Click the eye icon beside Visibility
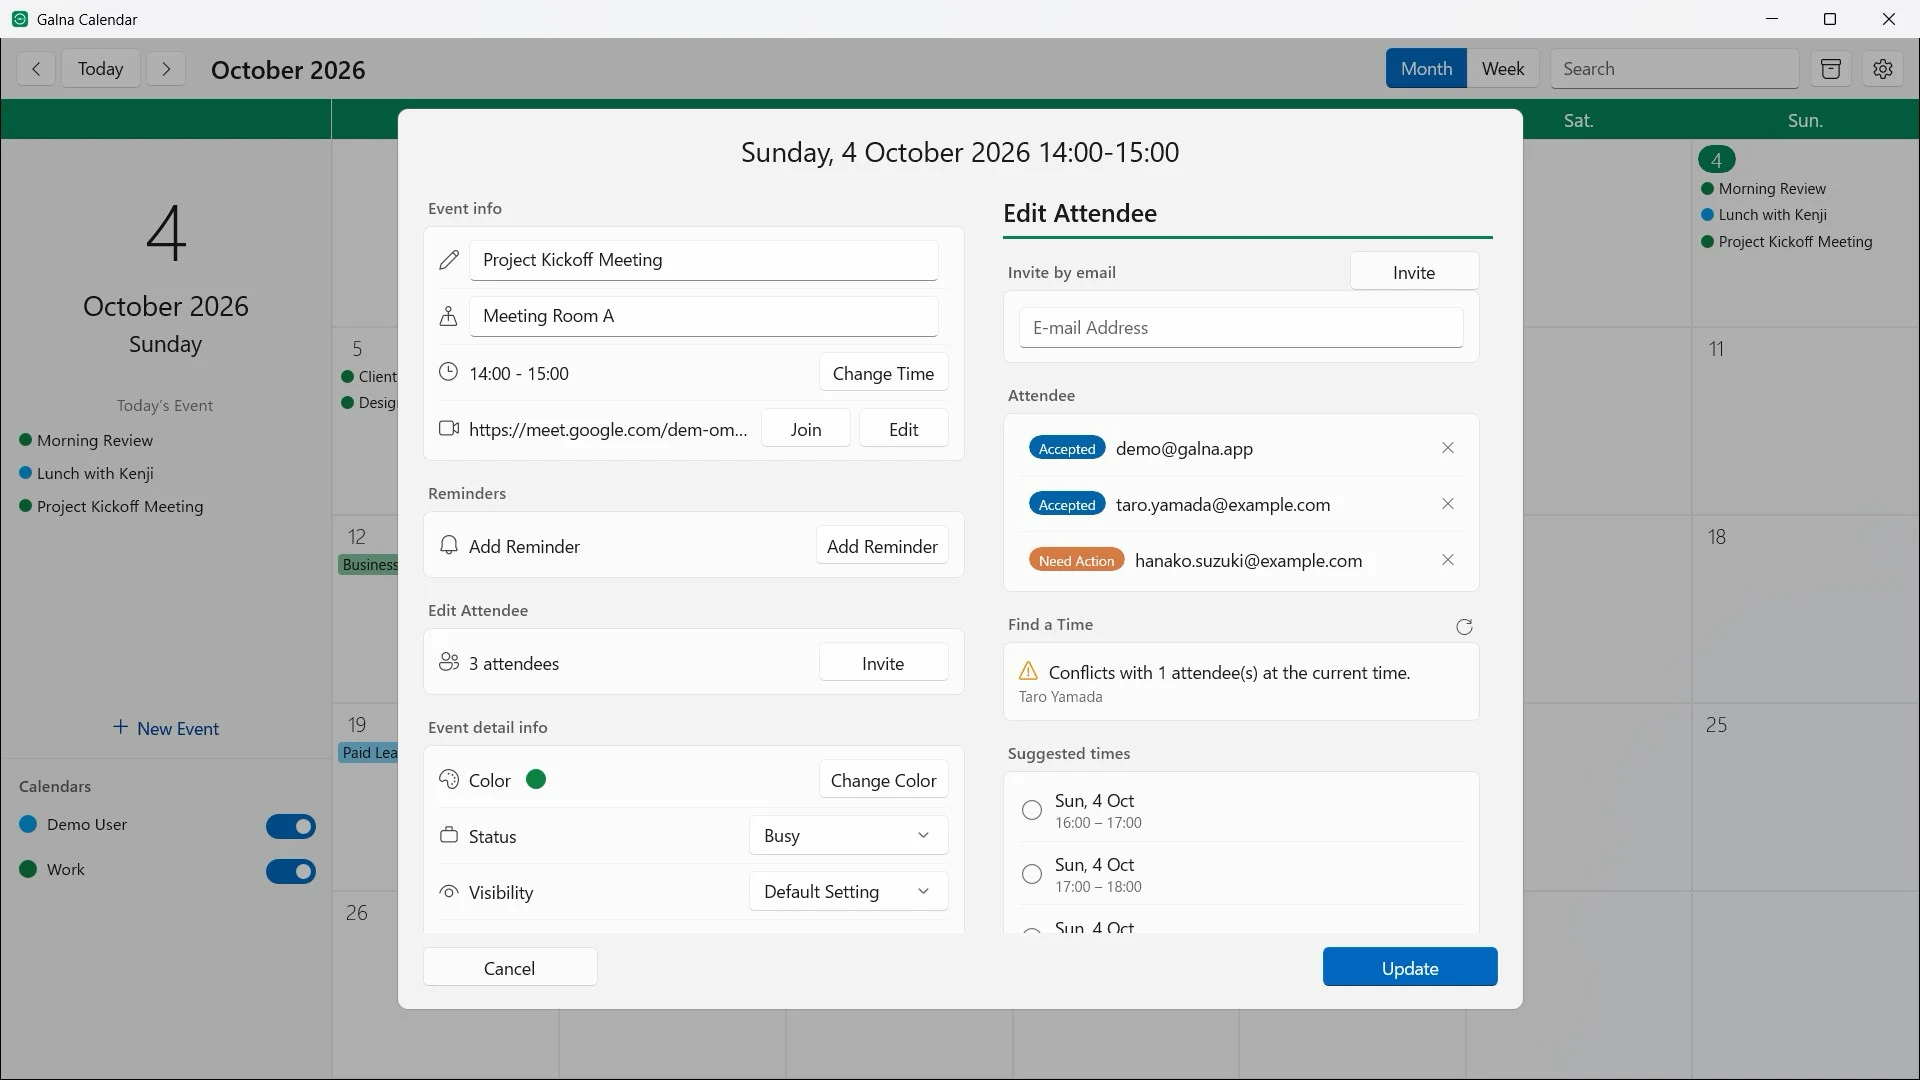1920x1080 pixels. 449,891
